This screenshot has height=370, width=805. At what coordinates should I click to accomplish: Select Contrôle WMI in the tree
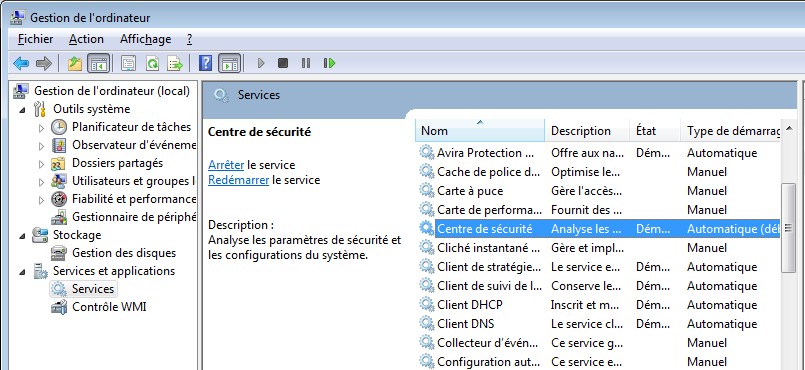(109, 307)
